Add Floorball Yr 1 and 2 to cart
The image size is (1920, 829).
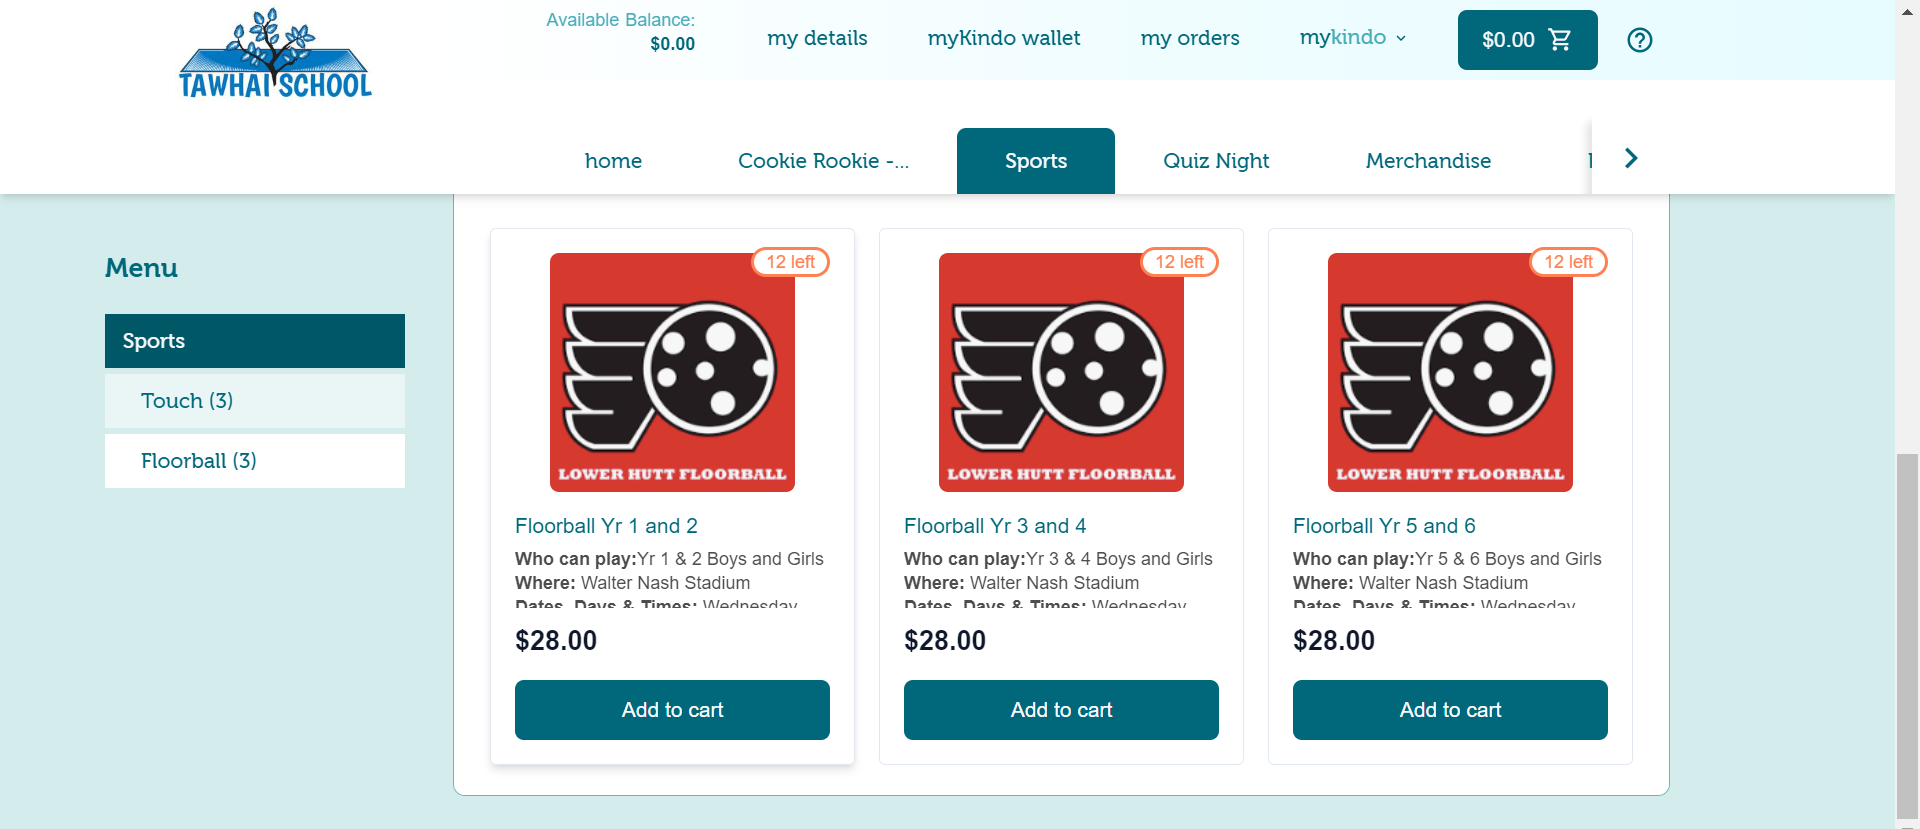[672, 710]
